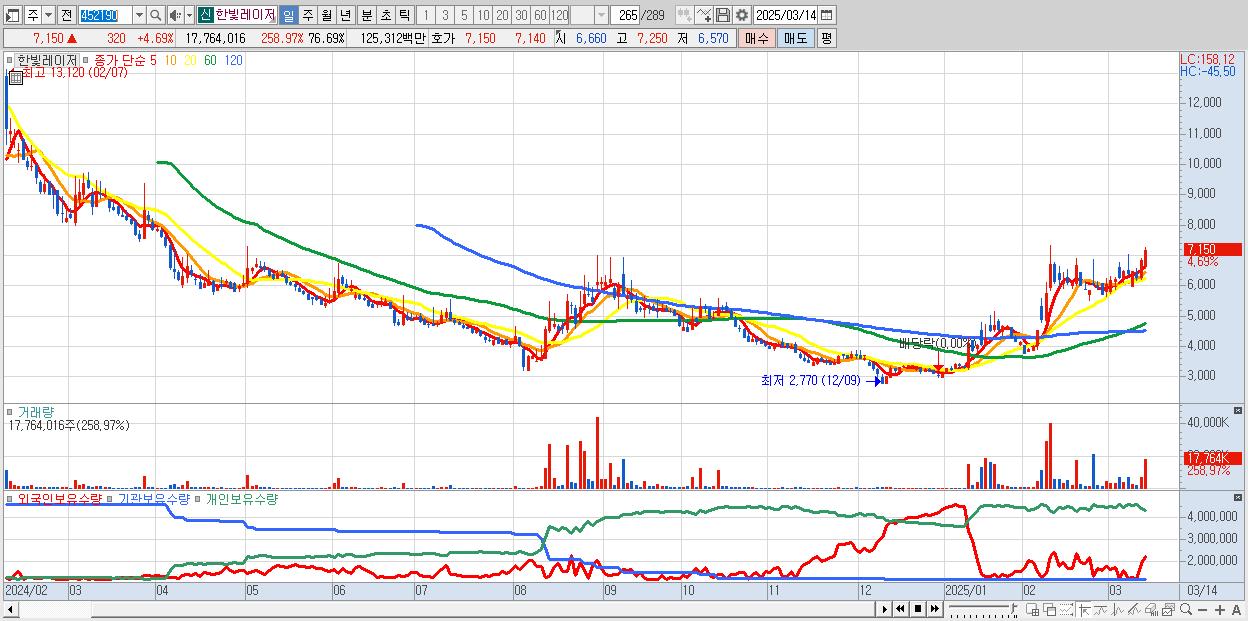Switch to daily 일 chart period
The height and width of the screenshot is (621, 1248).
tap(288, 15)
